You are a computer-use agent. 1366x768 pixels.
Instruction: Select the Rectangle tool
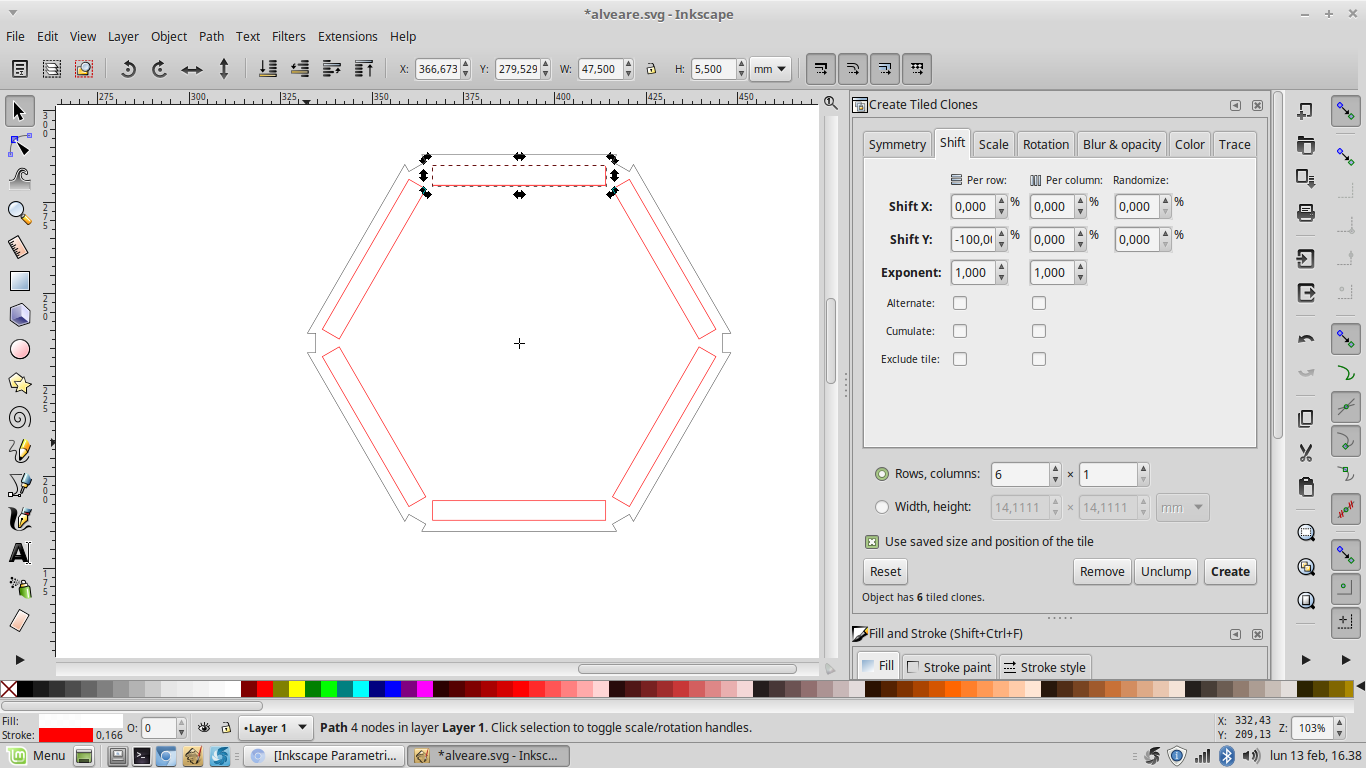(19, 281)
